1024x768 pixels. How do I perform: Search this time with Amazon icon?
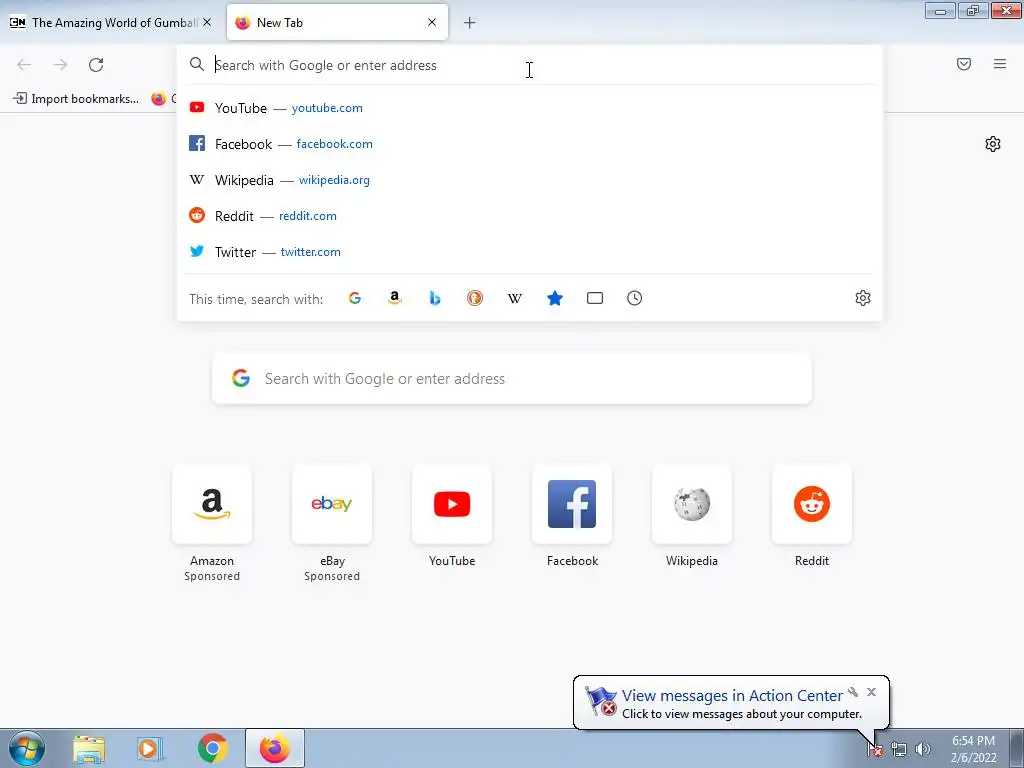point(394,298)
